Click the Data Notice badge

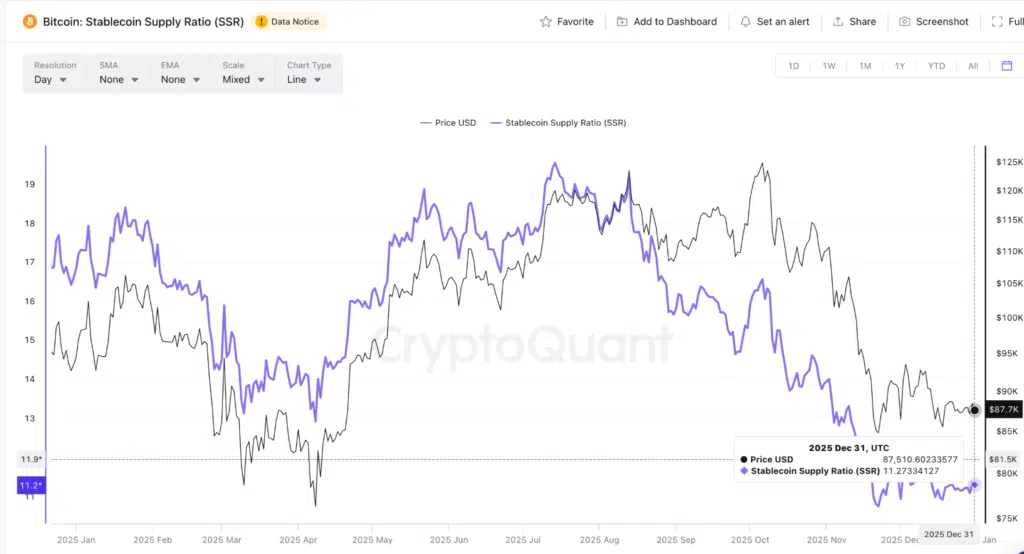pos(290,21)
